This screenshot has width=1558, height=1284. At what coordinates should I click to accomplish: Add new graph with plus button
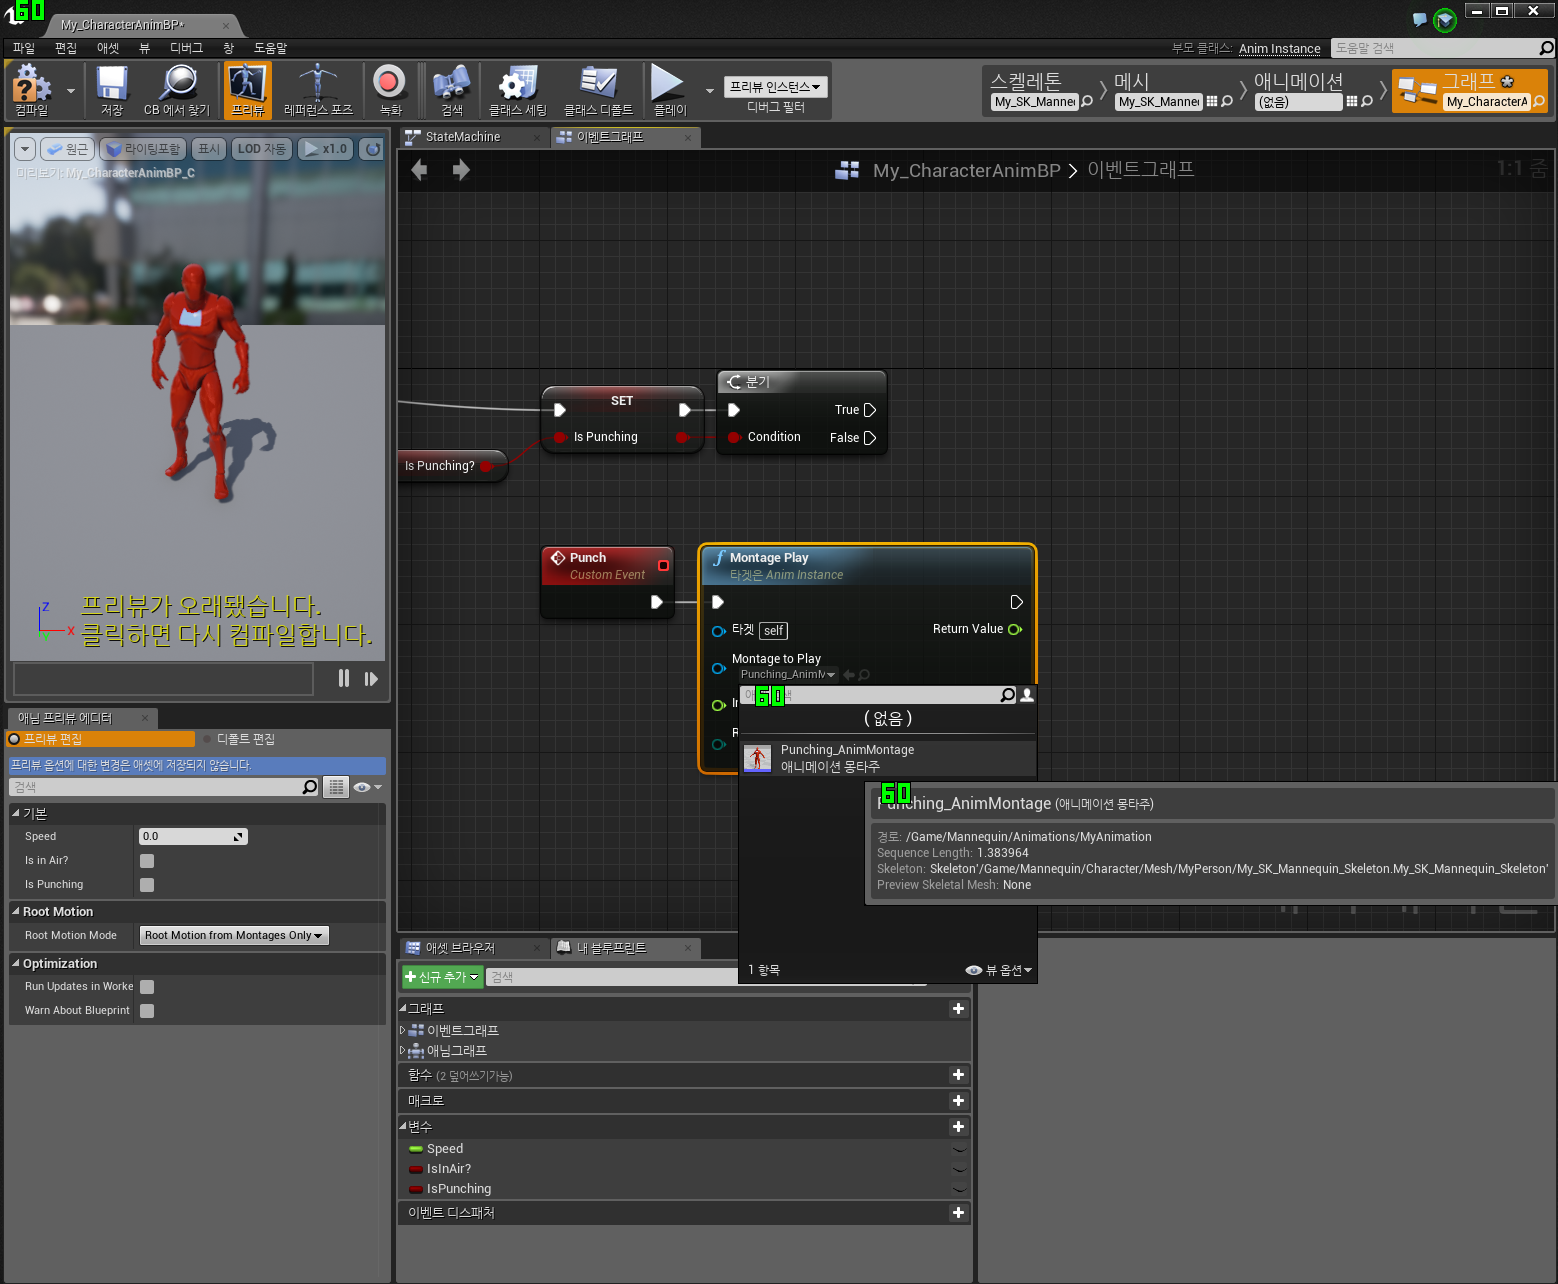click(x=958, y=1008)
